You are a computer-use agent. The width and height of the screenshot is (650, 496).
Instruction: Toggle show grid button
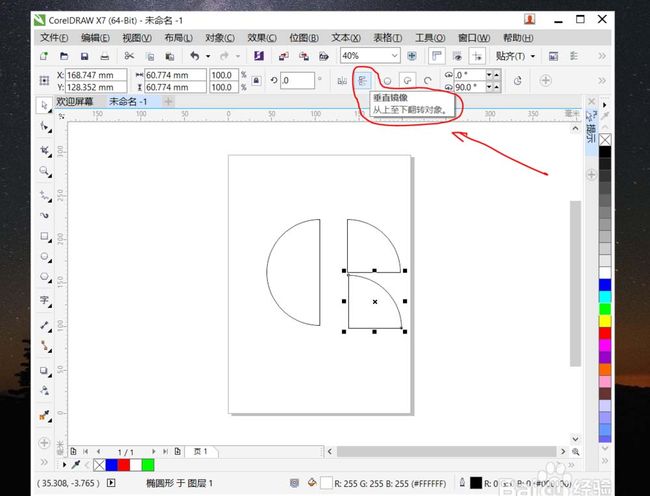coord(457,56)
